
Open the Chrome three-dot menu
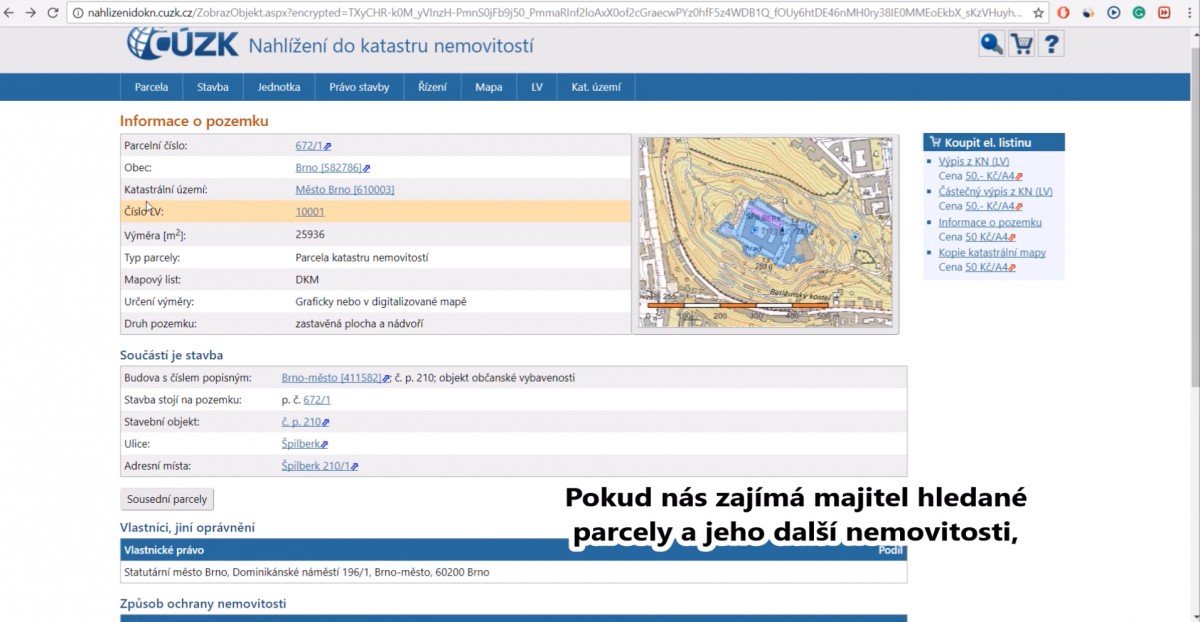pos(1188,13)
